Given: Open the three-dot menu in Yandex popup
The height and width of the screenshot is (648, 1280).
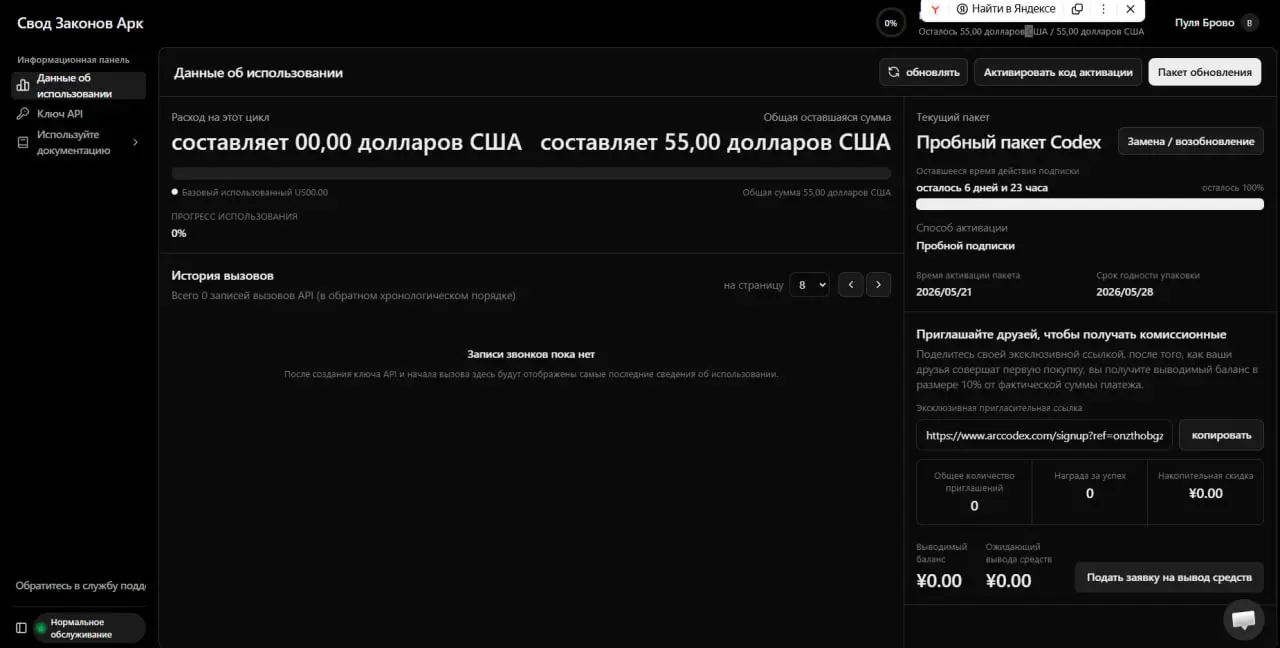Looking at the screenshot, I should click(1104, 9).
